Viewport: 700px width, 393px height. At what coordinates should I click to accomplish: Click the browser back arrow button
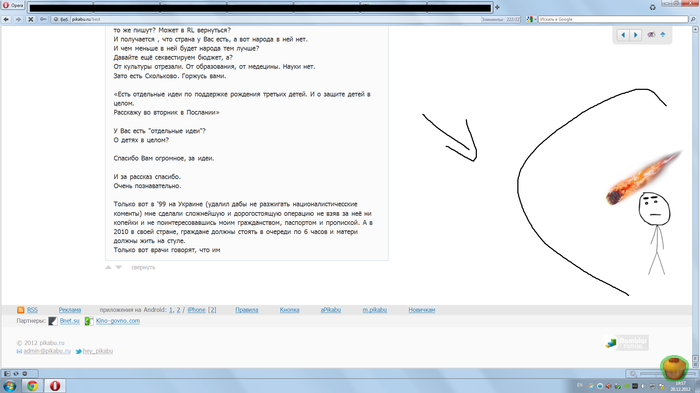click(6, 19)
